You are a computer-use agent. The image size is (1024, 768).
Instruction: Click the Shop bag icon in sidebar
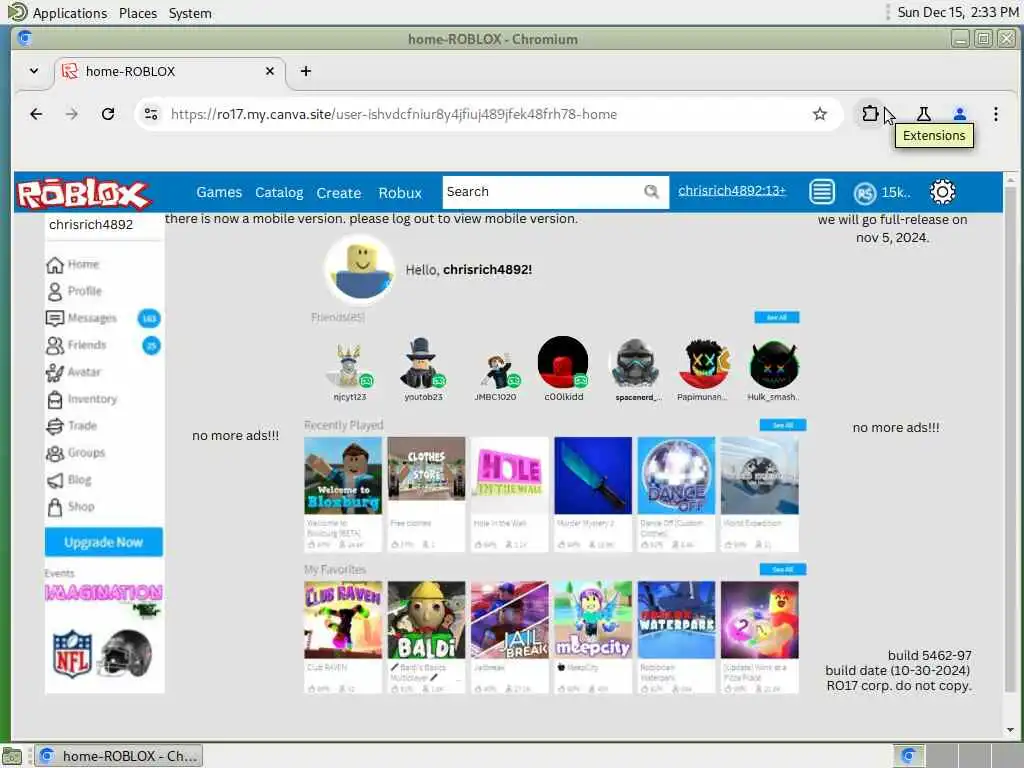click(55, 507)
